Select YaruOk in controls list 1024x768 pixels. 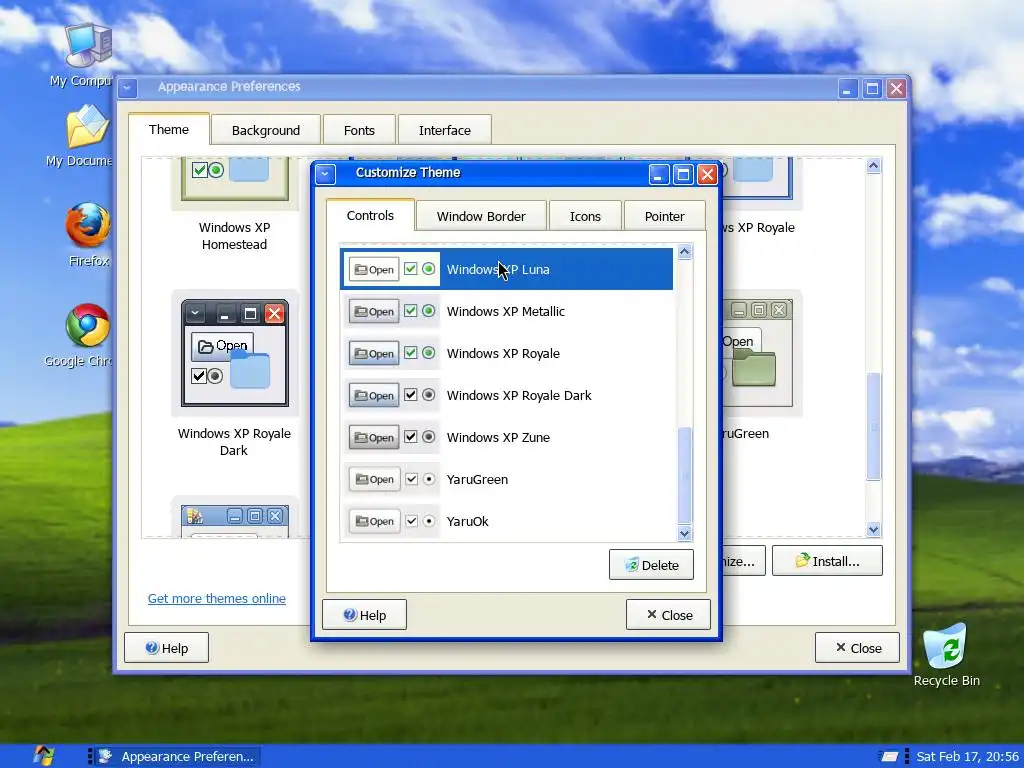[x=507, y=521]
